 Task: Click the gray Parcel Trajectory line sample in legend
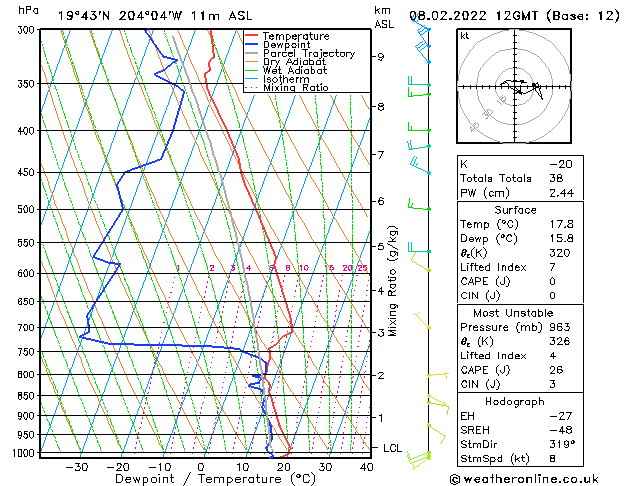coord(252,53)
